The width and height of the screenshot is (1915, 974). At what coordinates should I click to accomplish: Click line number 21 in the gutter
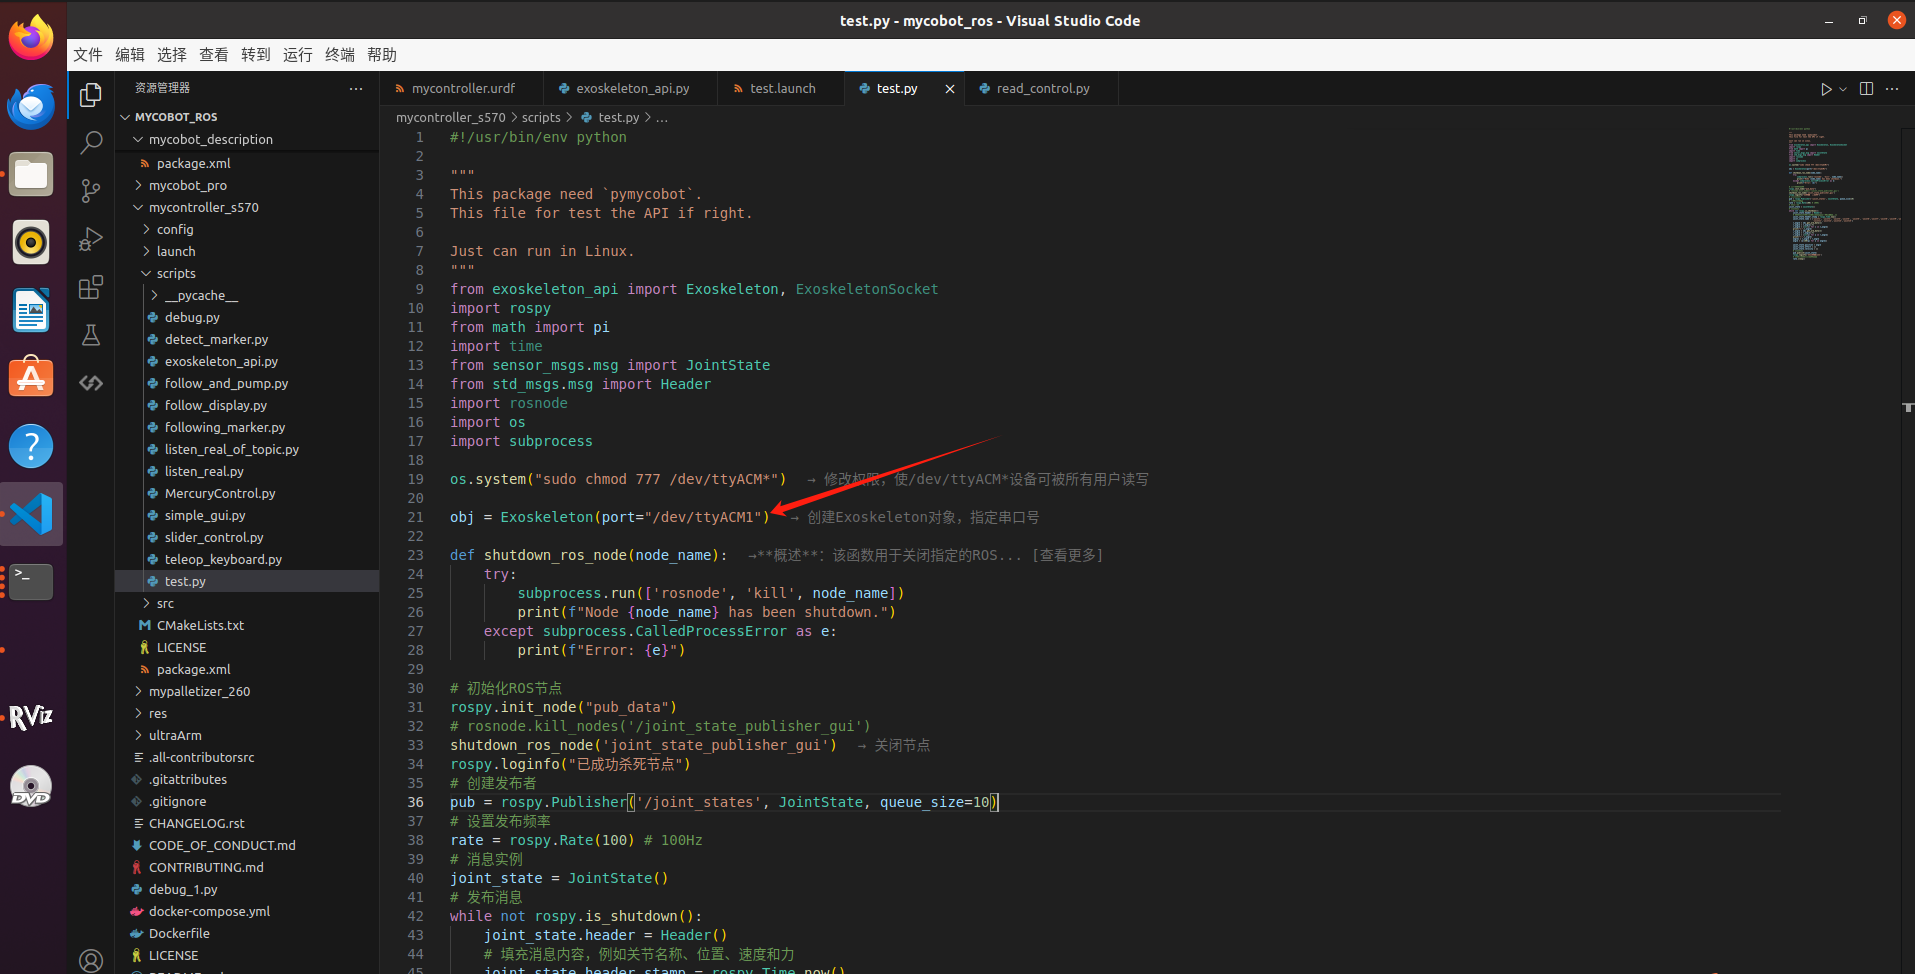pos(415,517)
